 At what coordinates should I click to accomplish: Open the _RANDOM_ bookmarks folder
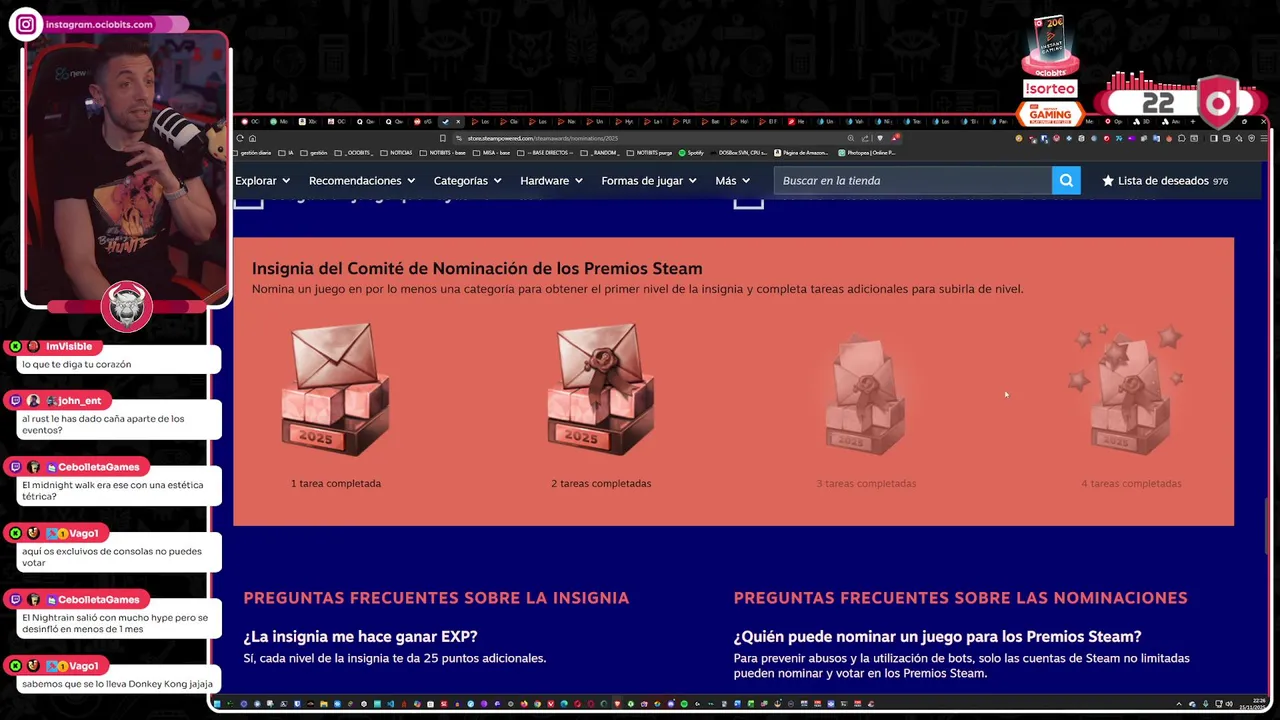(x=600, y=153)
